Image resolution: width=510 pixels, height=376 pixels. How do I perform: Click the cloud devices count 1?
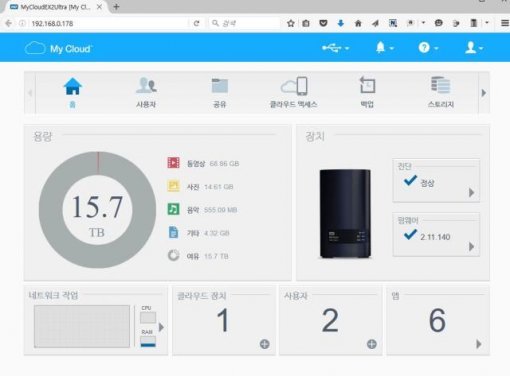(223, 320)
